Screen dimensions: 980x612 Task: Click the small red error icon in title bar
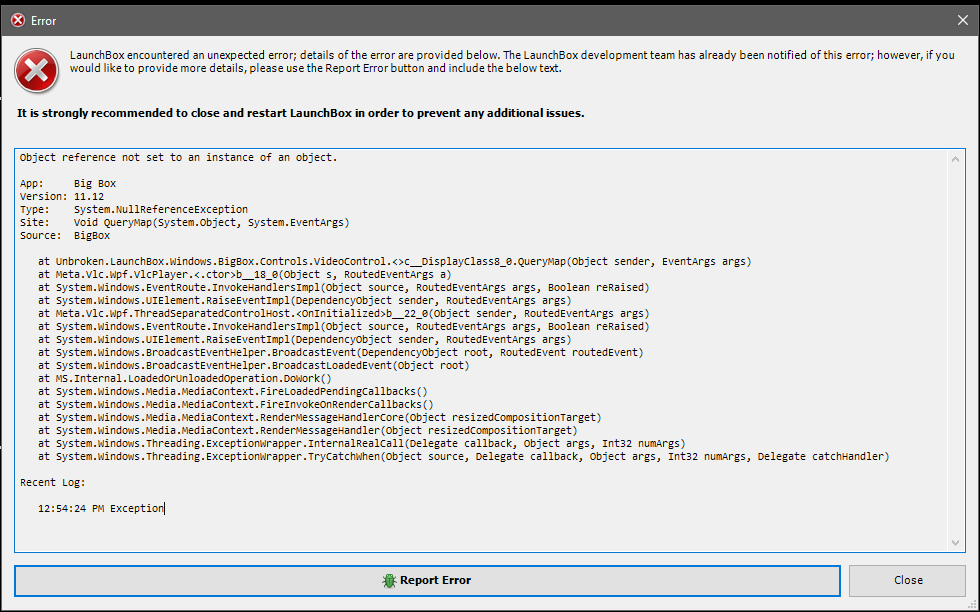18,21
